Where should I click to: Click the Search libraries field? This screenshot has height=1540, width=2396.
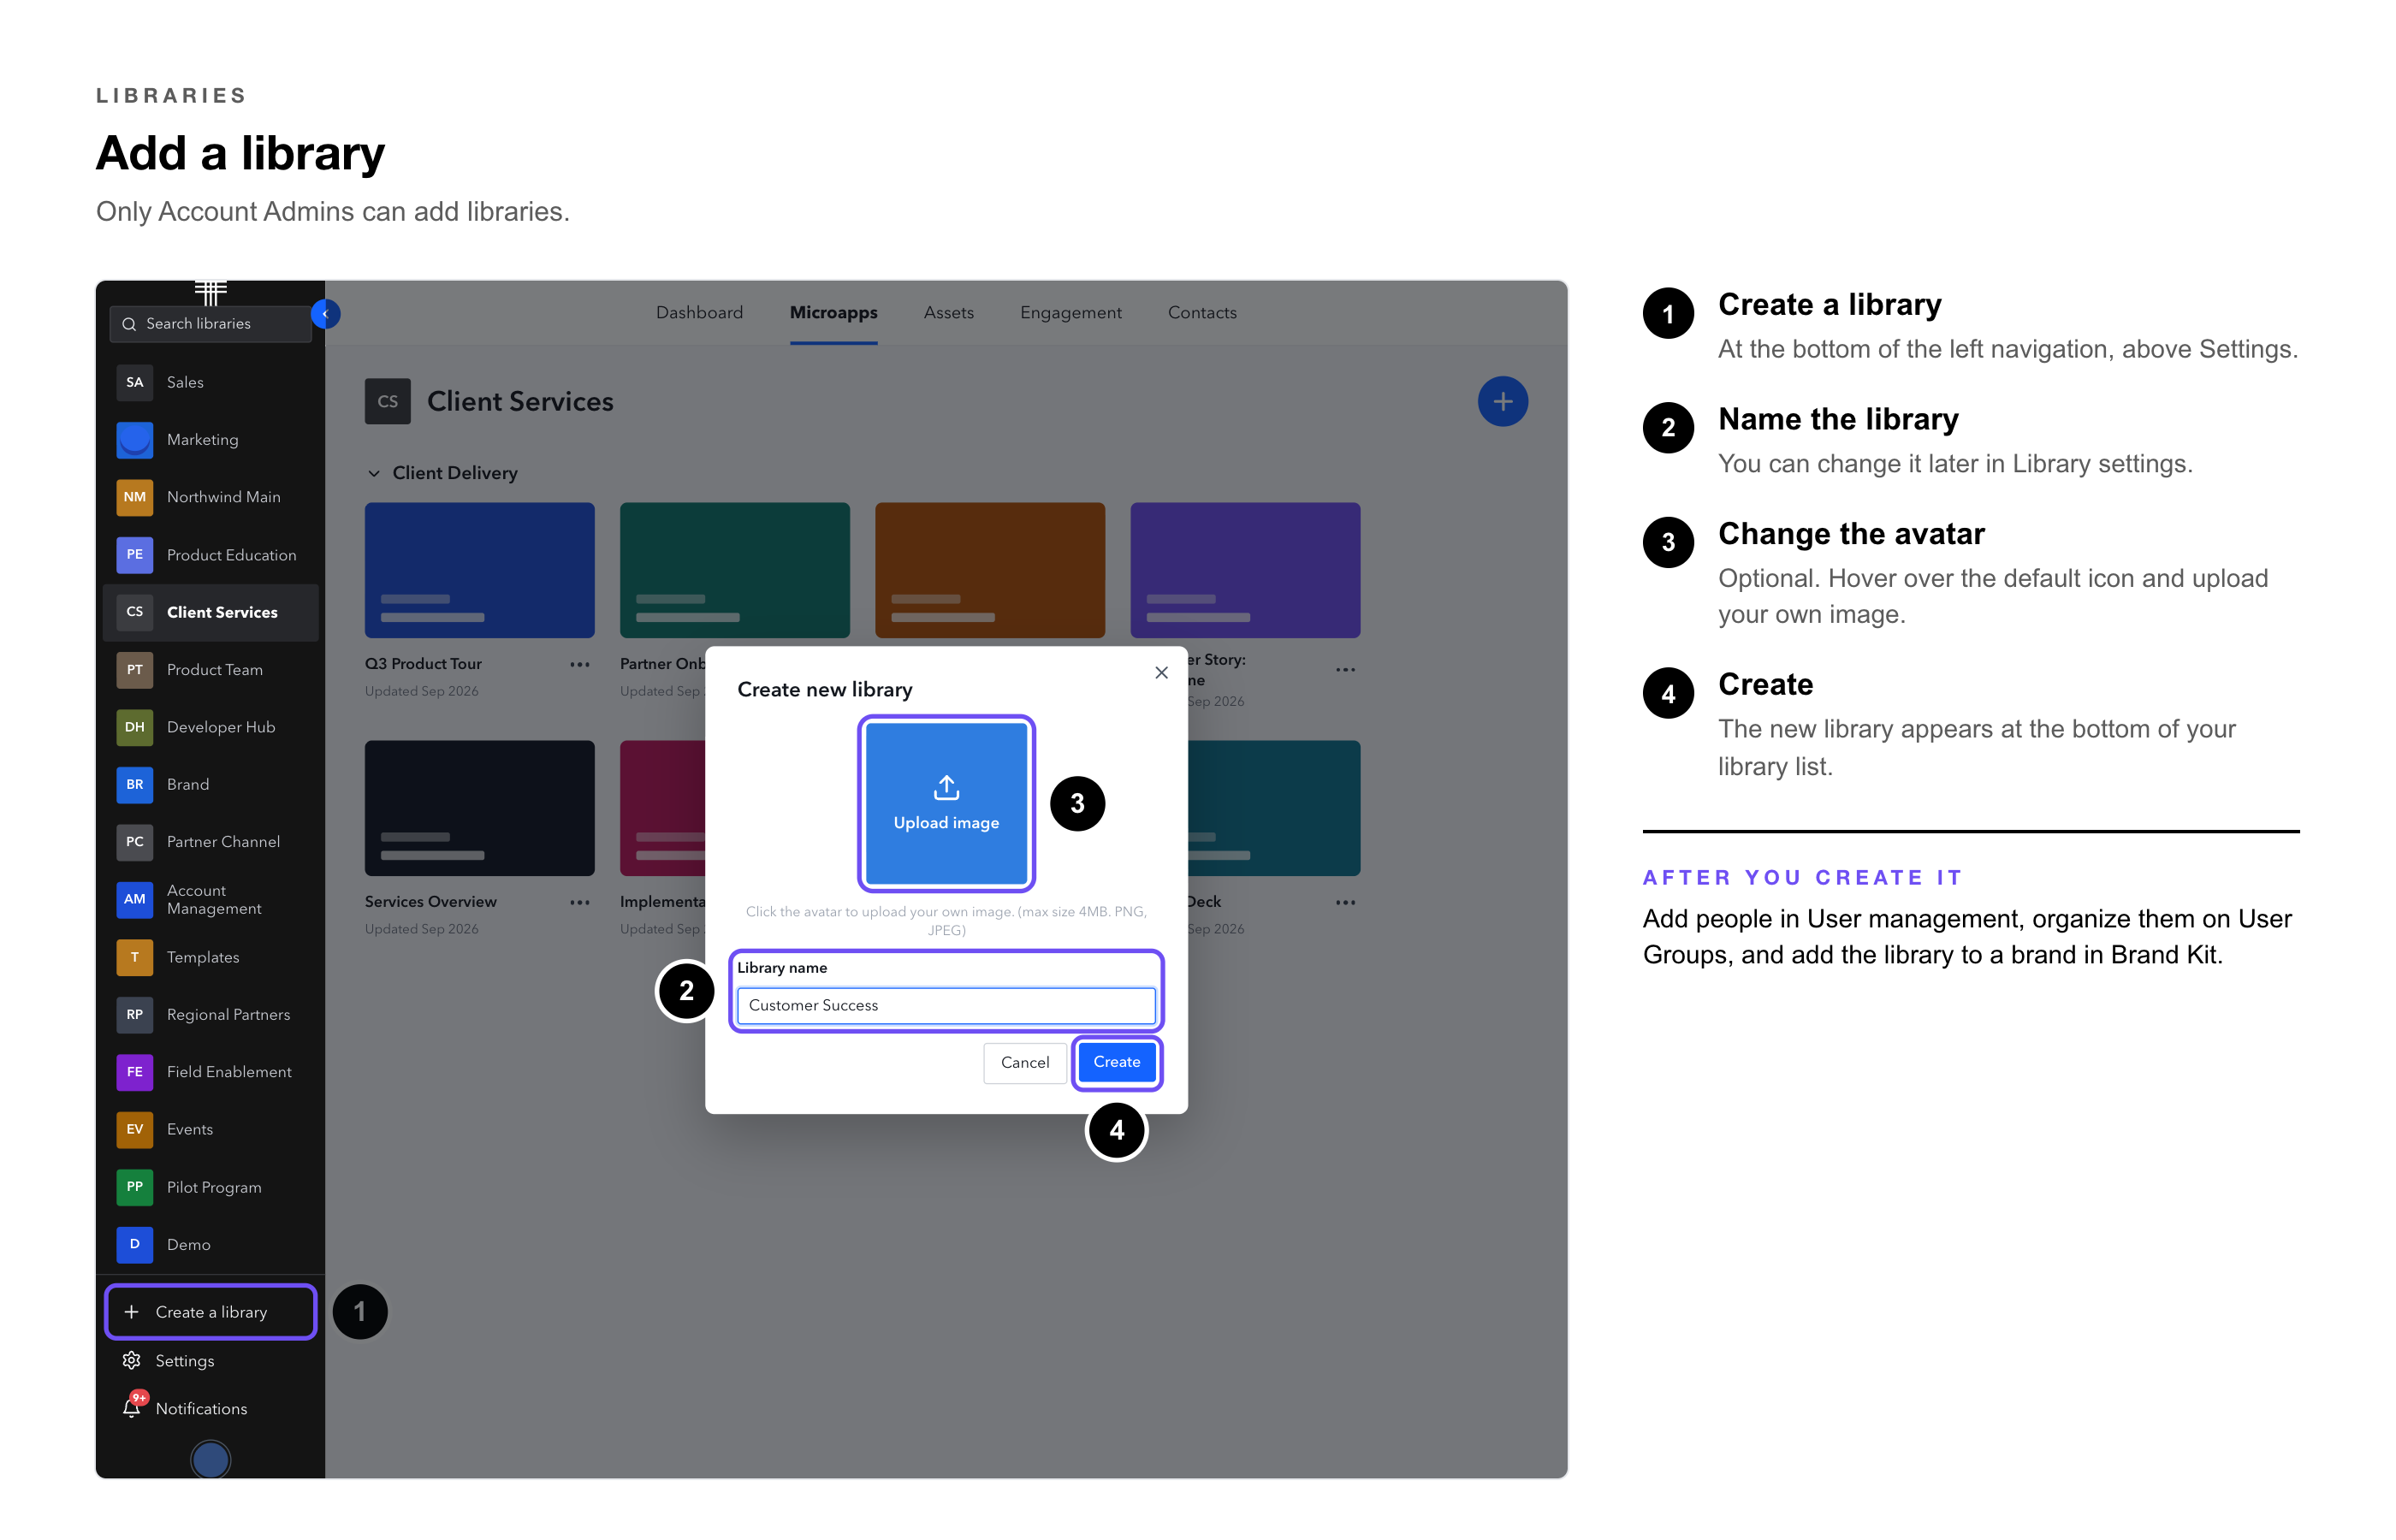[210, 324]
